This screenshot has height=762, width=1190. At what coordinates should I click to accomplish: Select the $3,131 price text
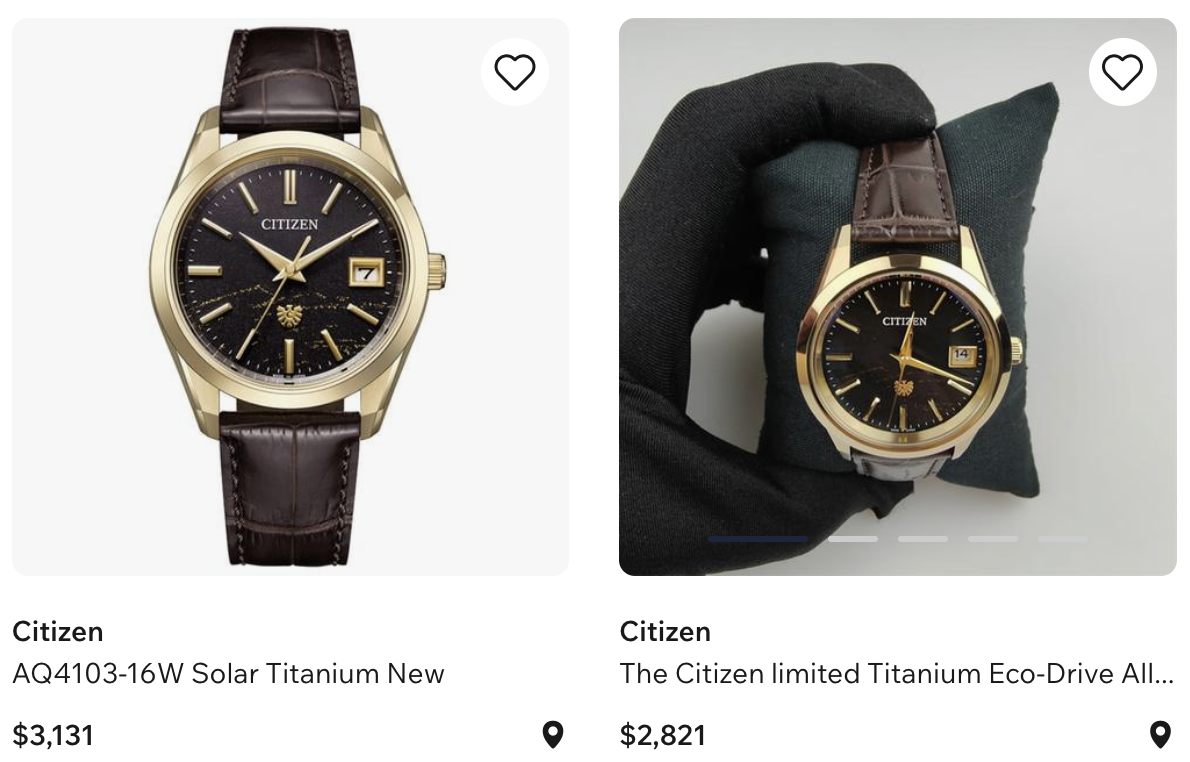[52, 735]
